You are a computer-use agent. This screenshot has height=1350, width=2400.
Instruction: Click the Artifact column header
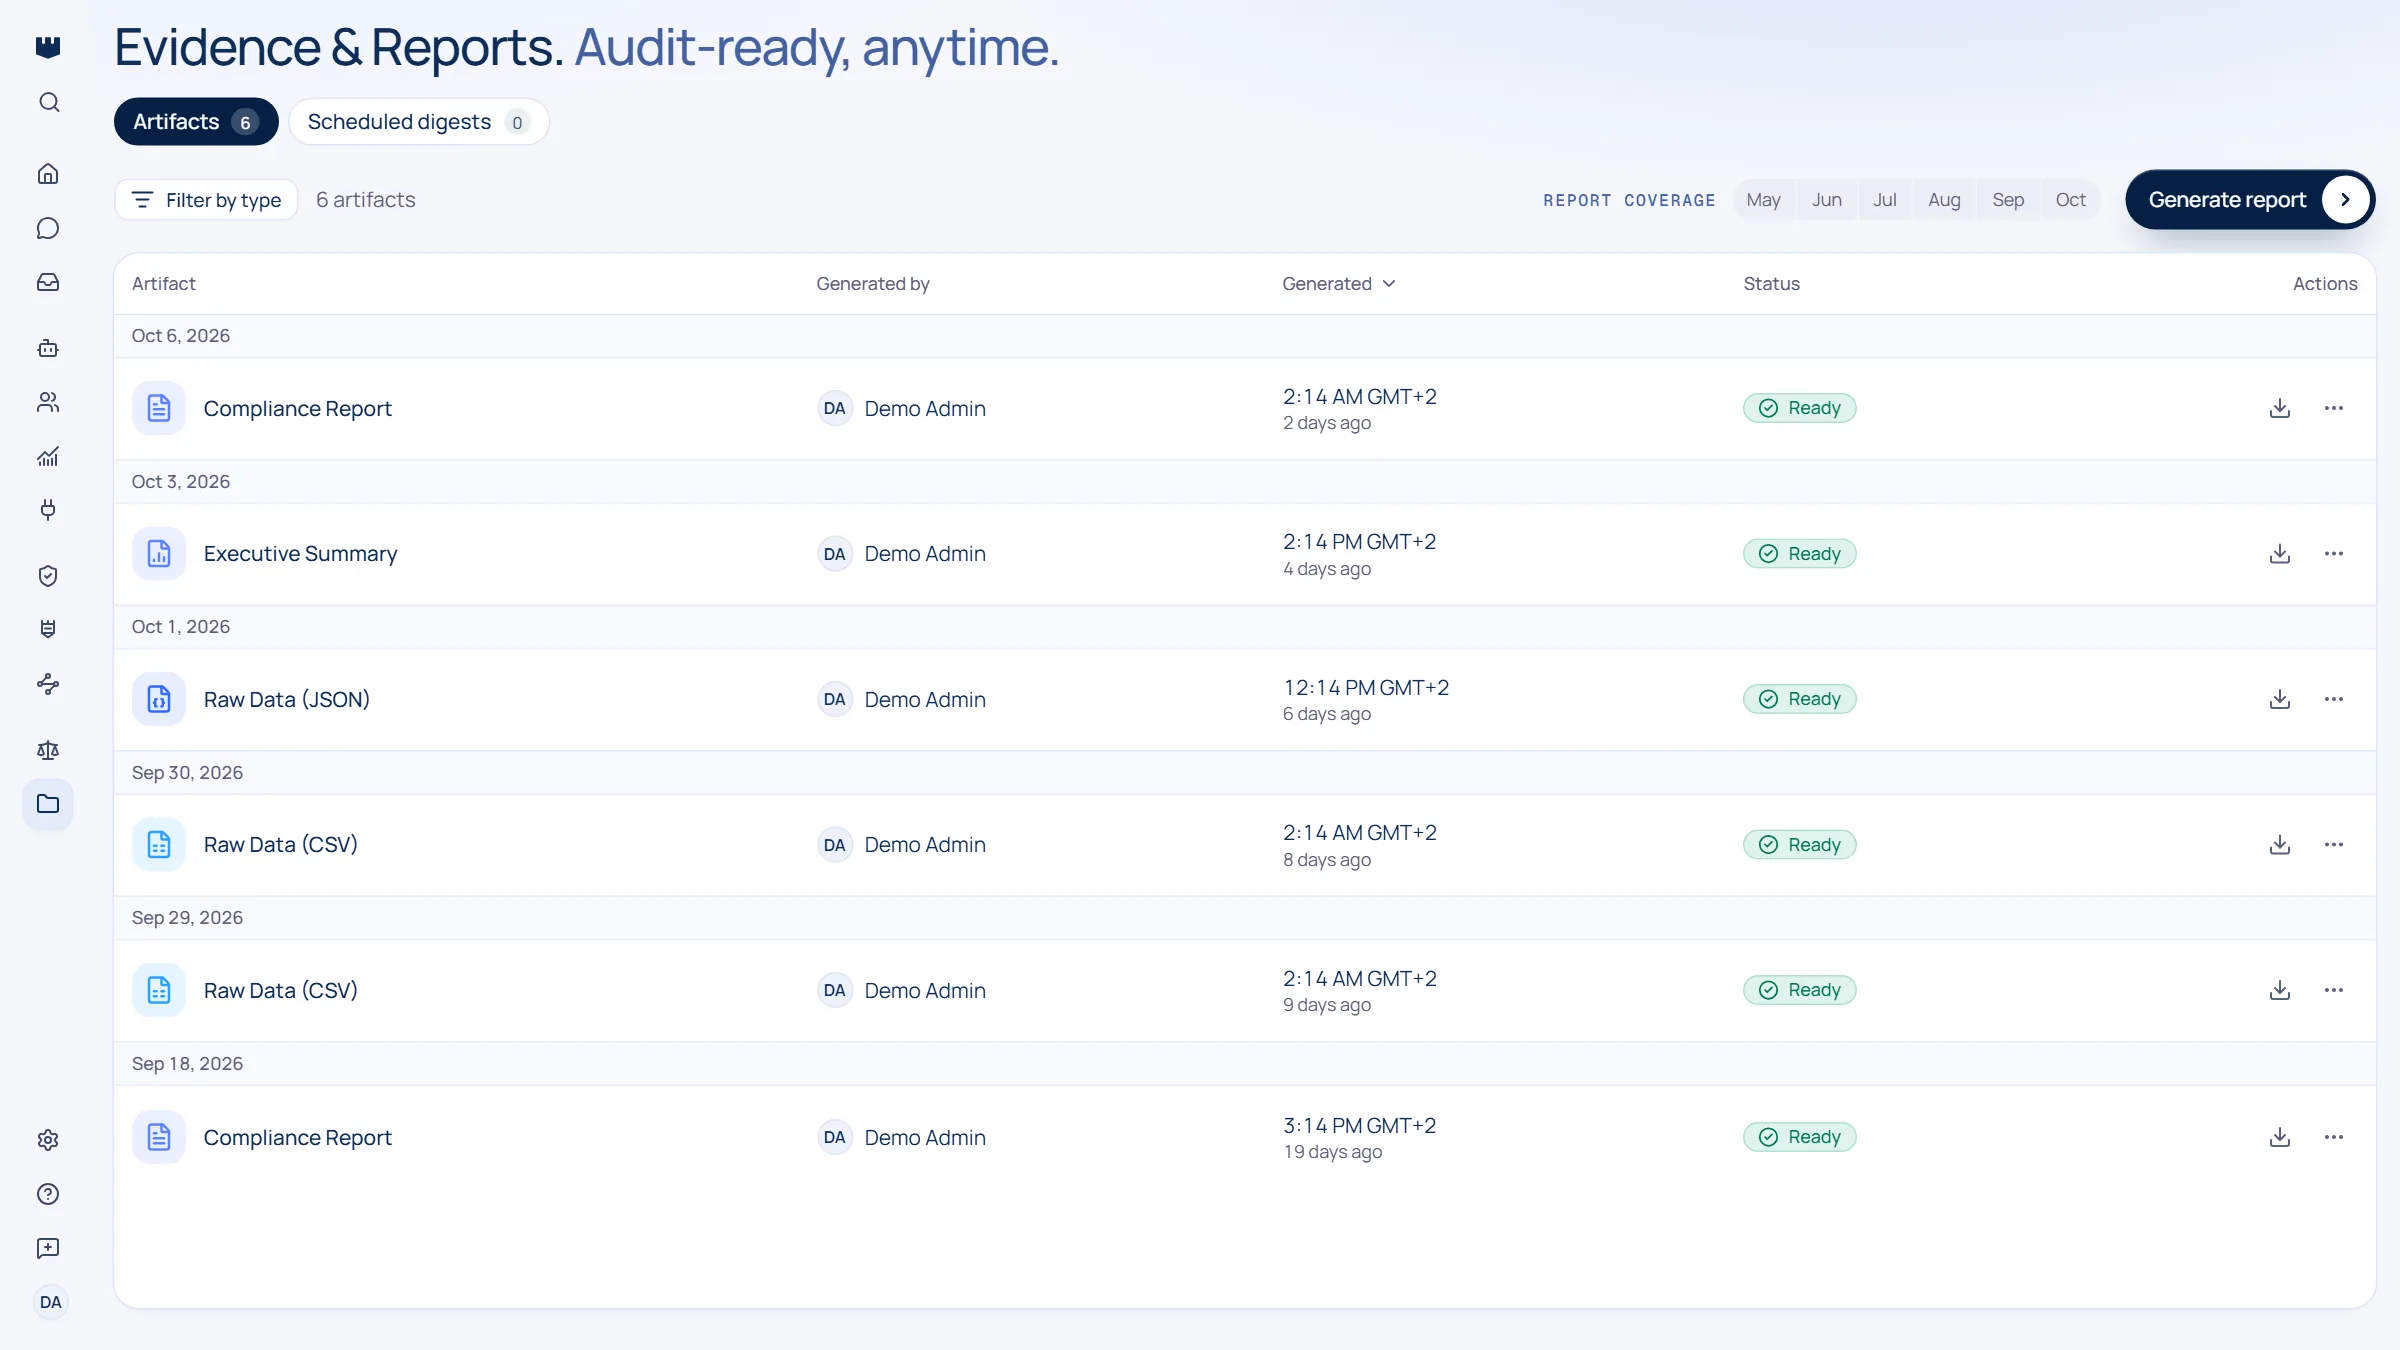164,284
